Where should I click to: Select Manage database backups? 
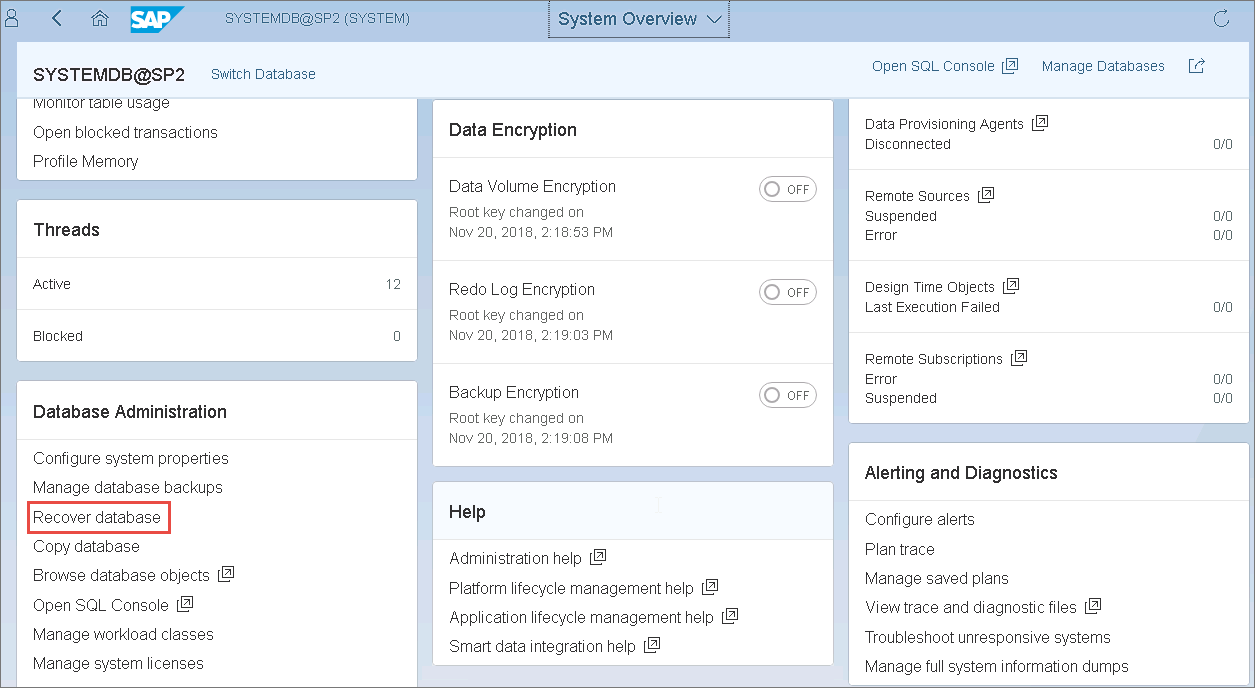click(128, 487)
